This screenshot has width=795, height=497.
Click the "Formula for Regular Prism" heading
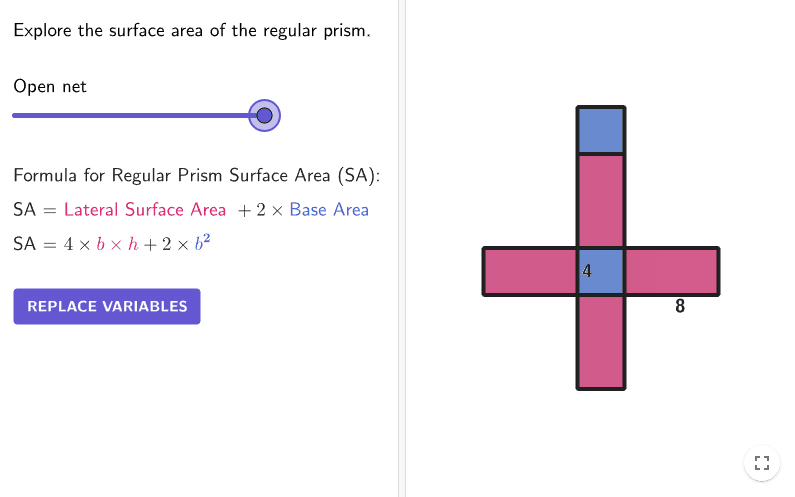[197, 177]
